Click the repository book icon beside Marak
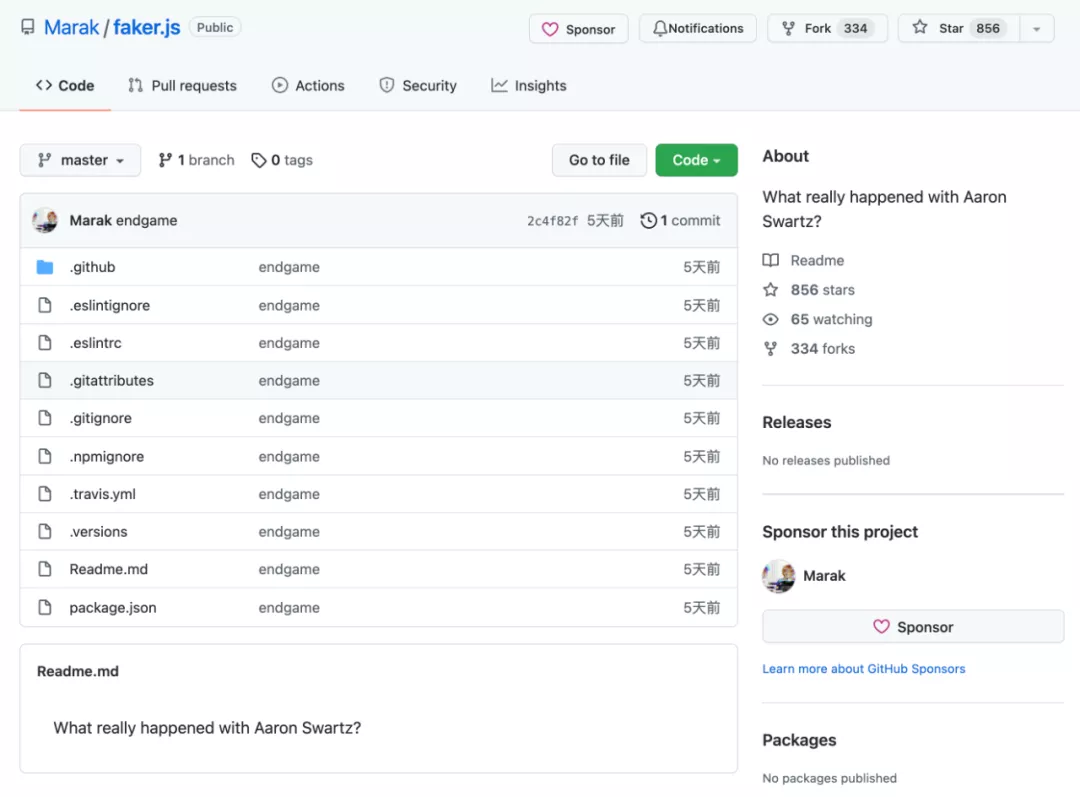The height and width of the screenshot is (797, 1080). 28,28
